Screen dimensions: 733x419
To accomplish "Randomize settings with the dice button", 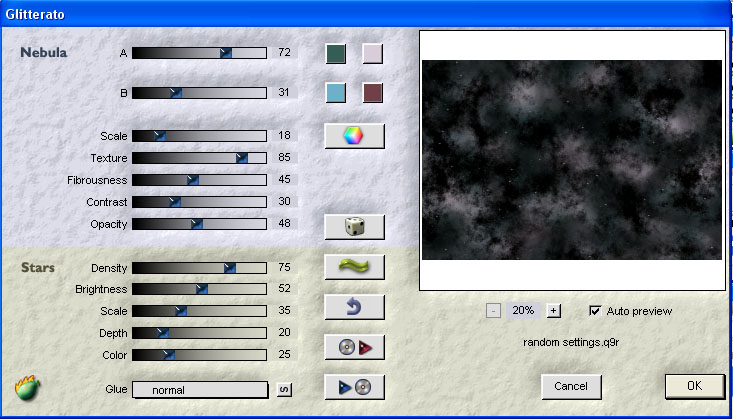I will [x=354, y=227].
